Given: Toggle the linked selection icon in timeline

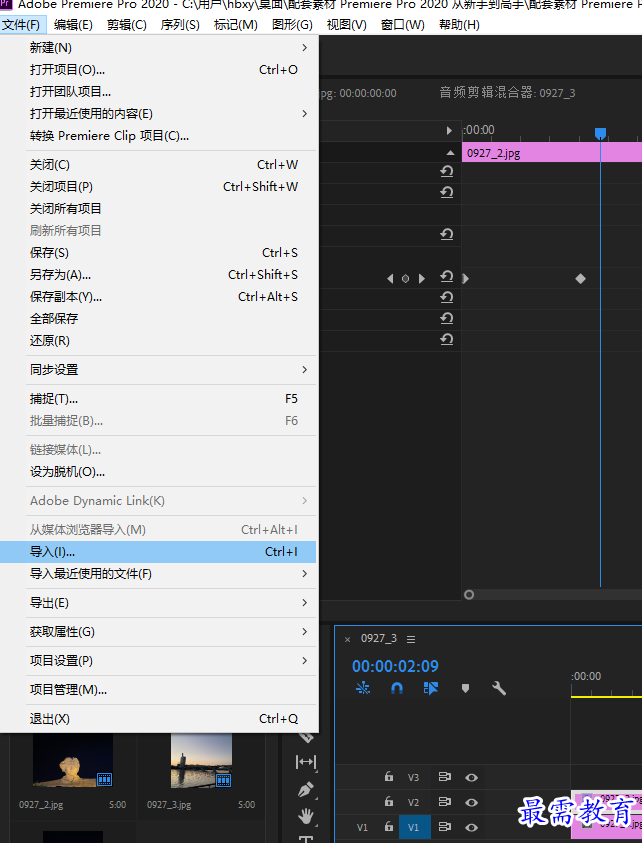Looking at the screenshot, I should pyautogui.click(x=431, y=688).
